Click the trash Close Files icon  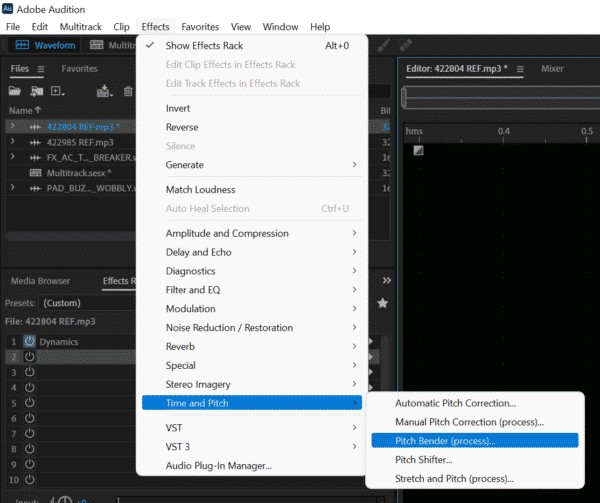(x=128, y=91)
